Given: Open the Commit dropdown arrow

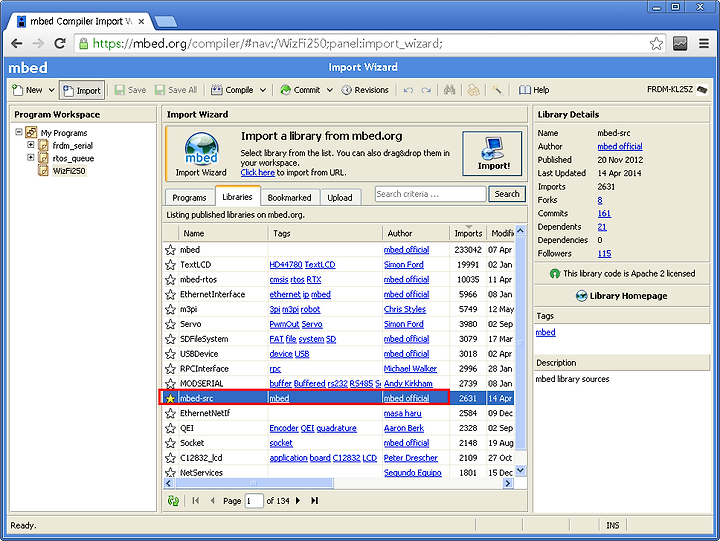Looking at the screenshot, I should click(330, 90).
